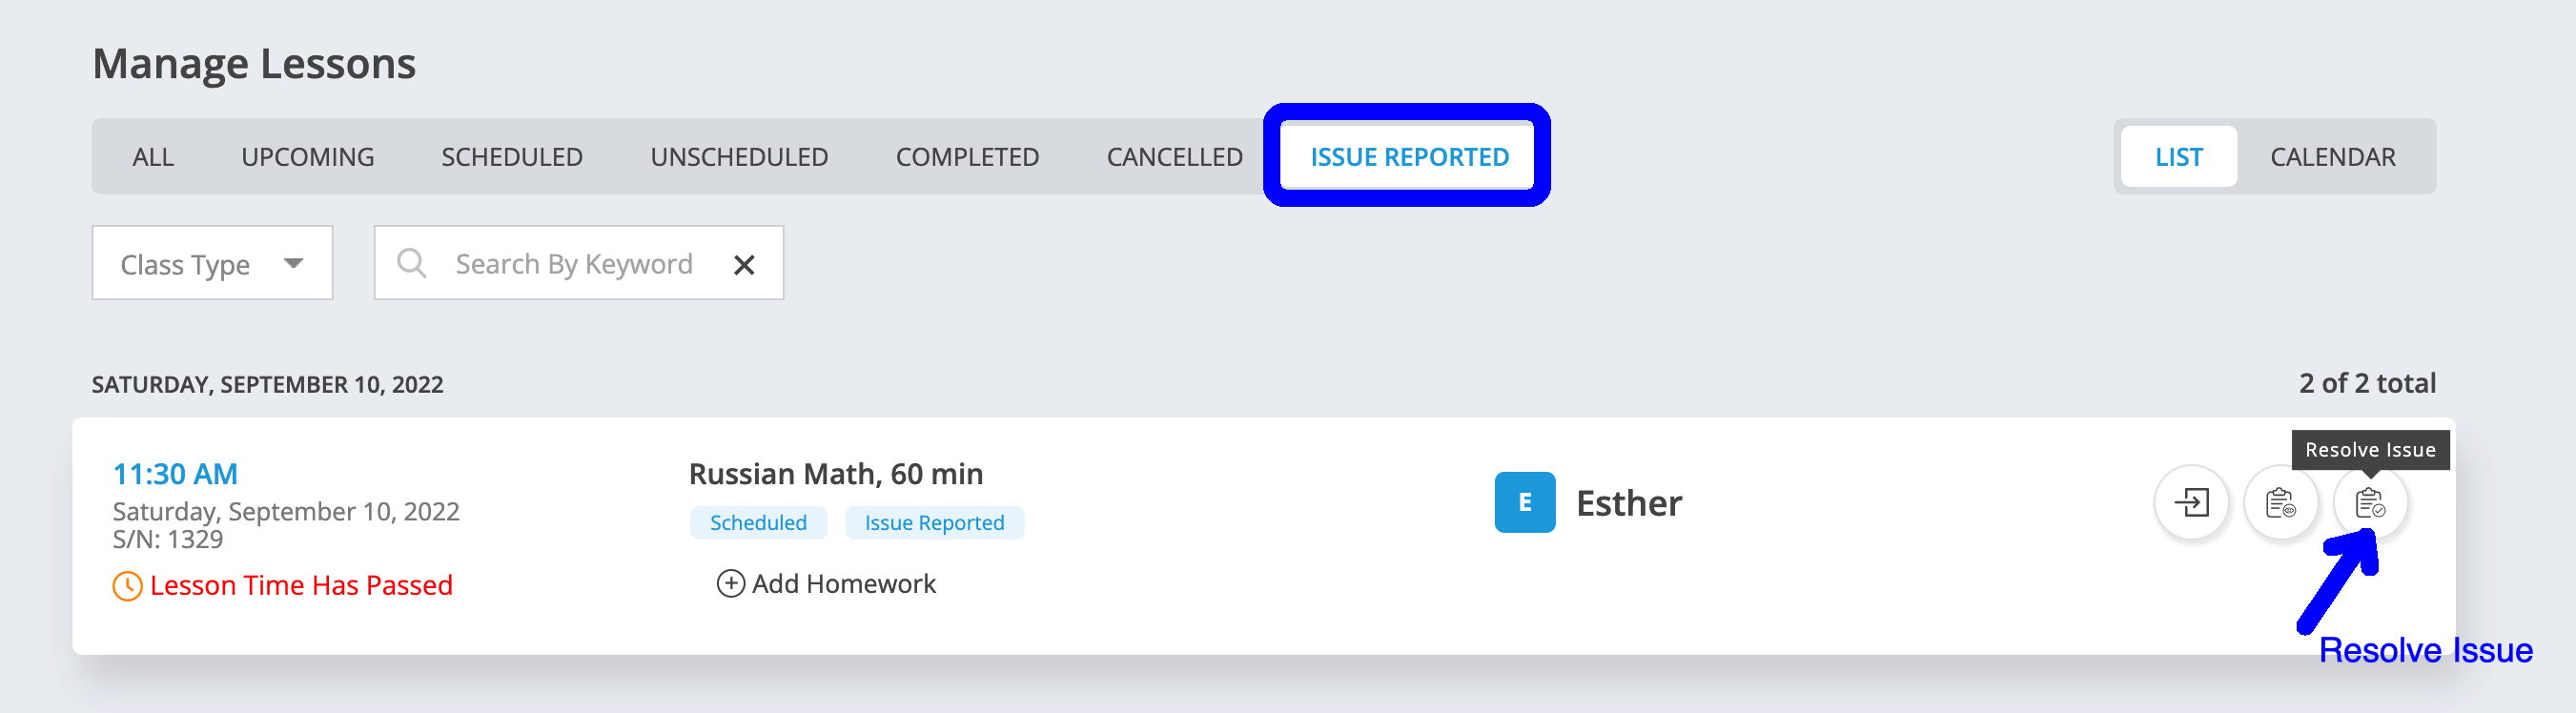Switch to CALENDAR view
2576x713 pixels.
2332,157
